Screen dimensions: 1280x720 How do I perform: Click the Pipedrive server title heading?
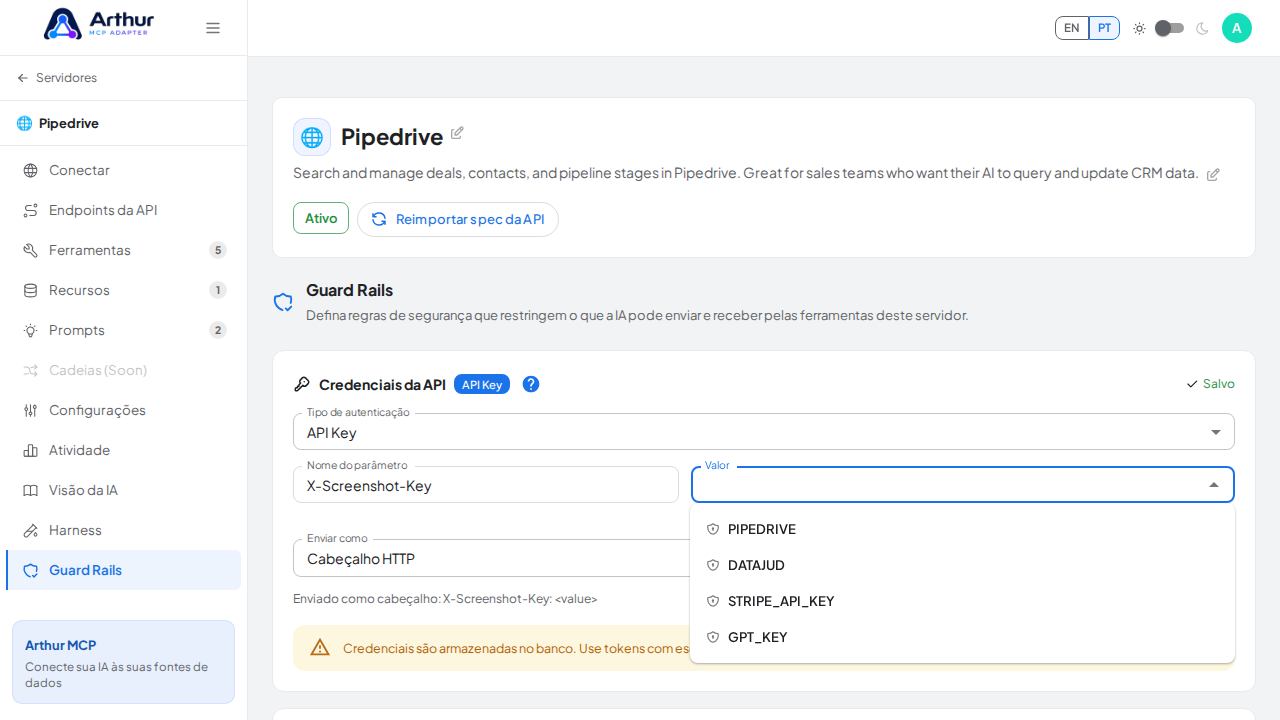pyautogui.click(x=392, y=137)
